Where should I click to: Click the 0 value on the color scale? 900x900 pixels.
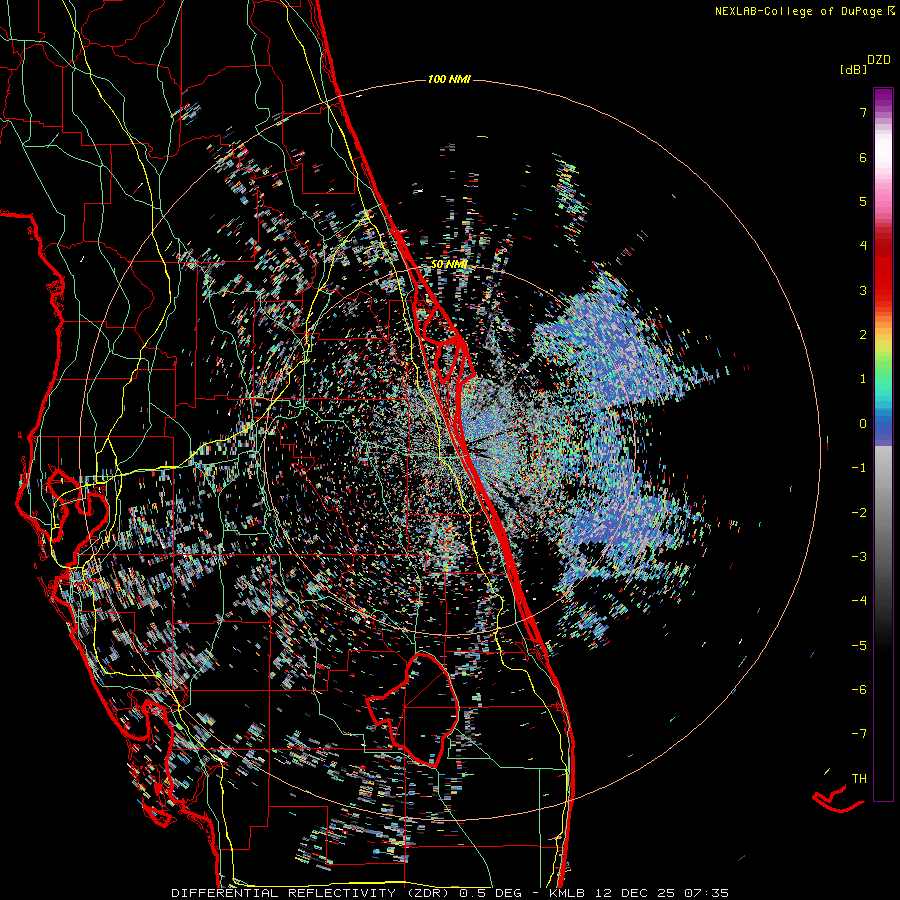tap(863, 424)
